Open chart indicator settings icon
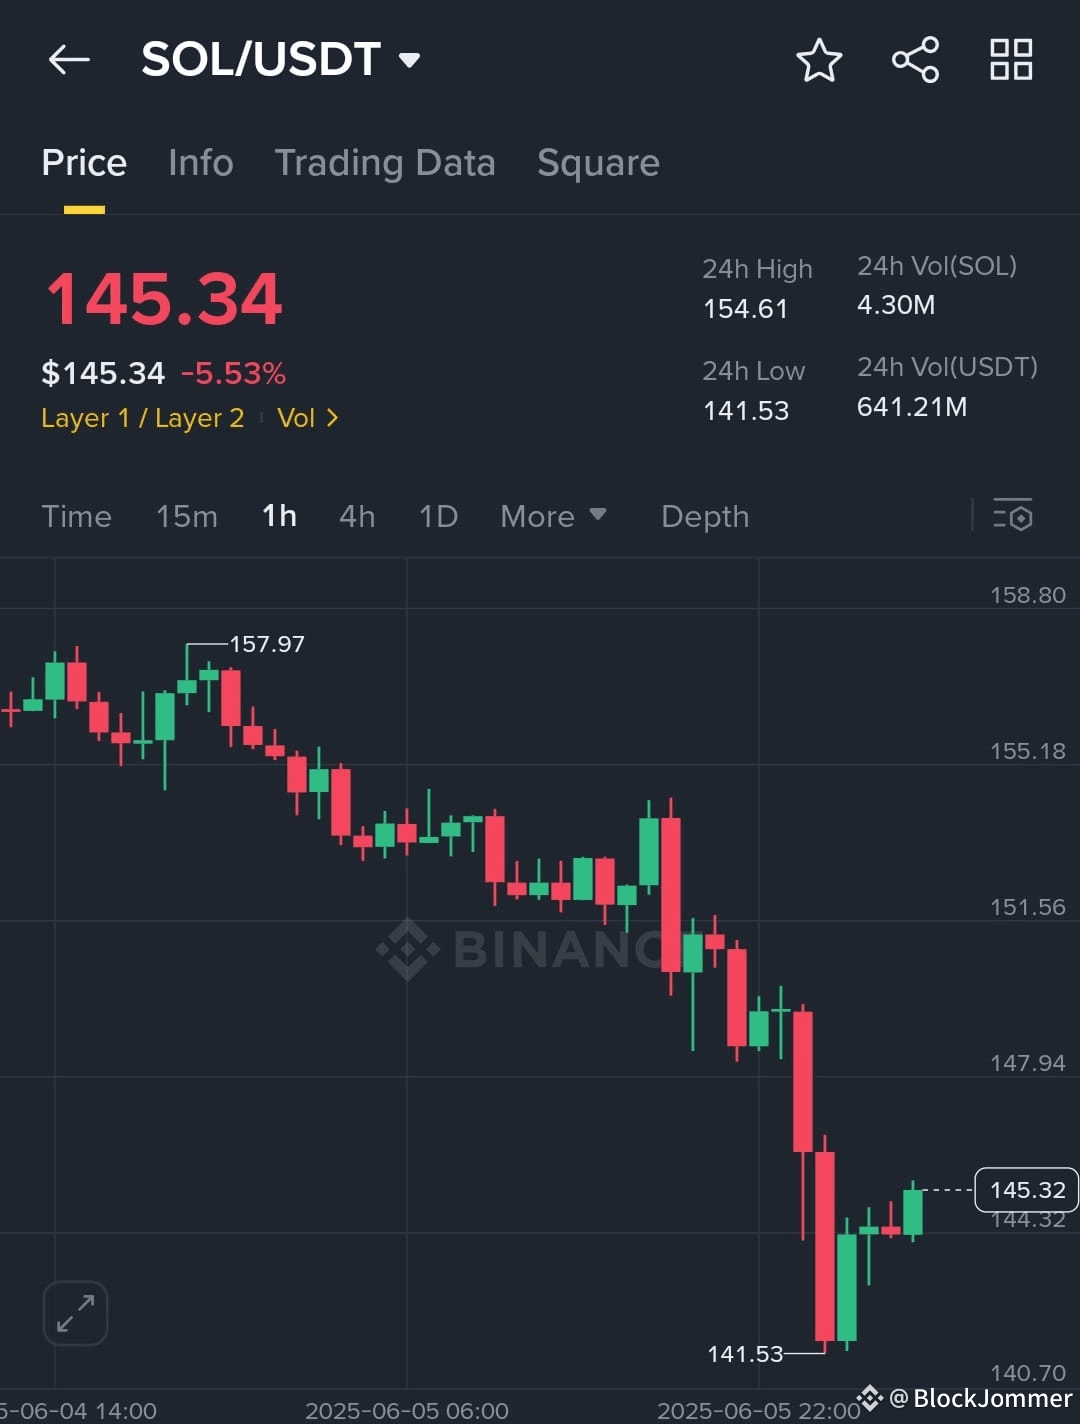 tap(1013, 516)
